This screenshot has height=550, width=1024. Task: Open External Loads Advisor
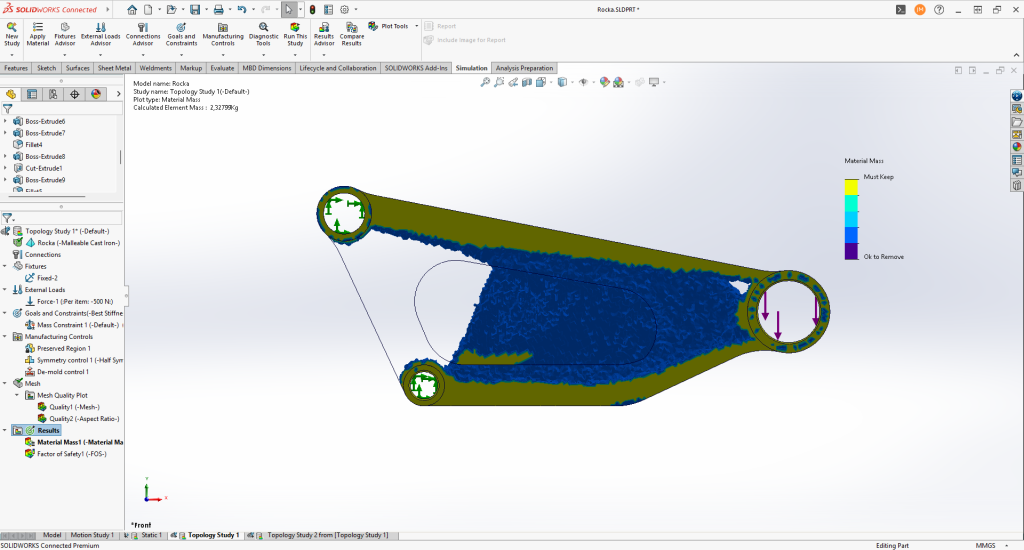point(101,34)
